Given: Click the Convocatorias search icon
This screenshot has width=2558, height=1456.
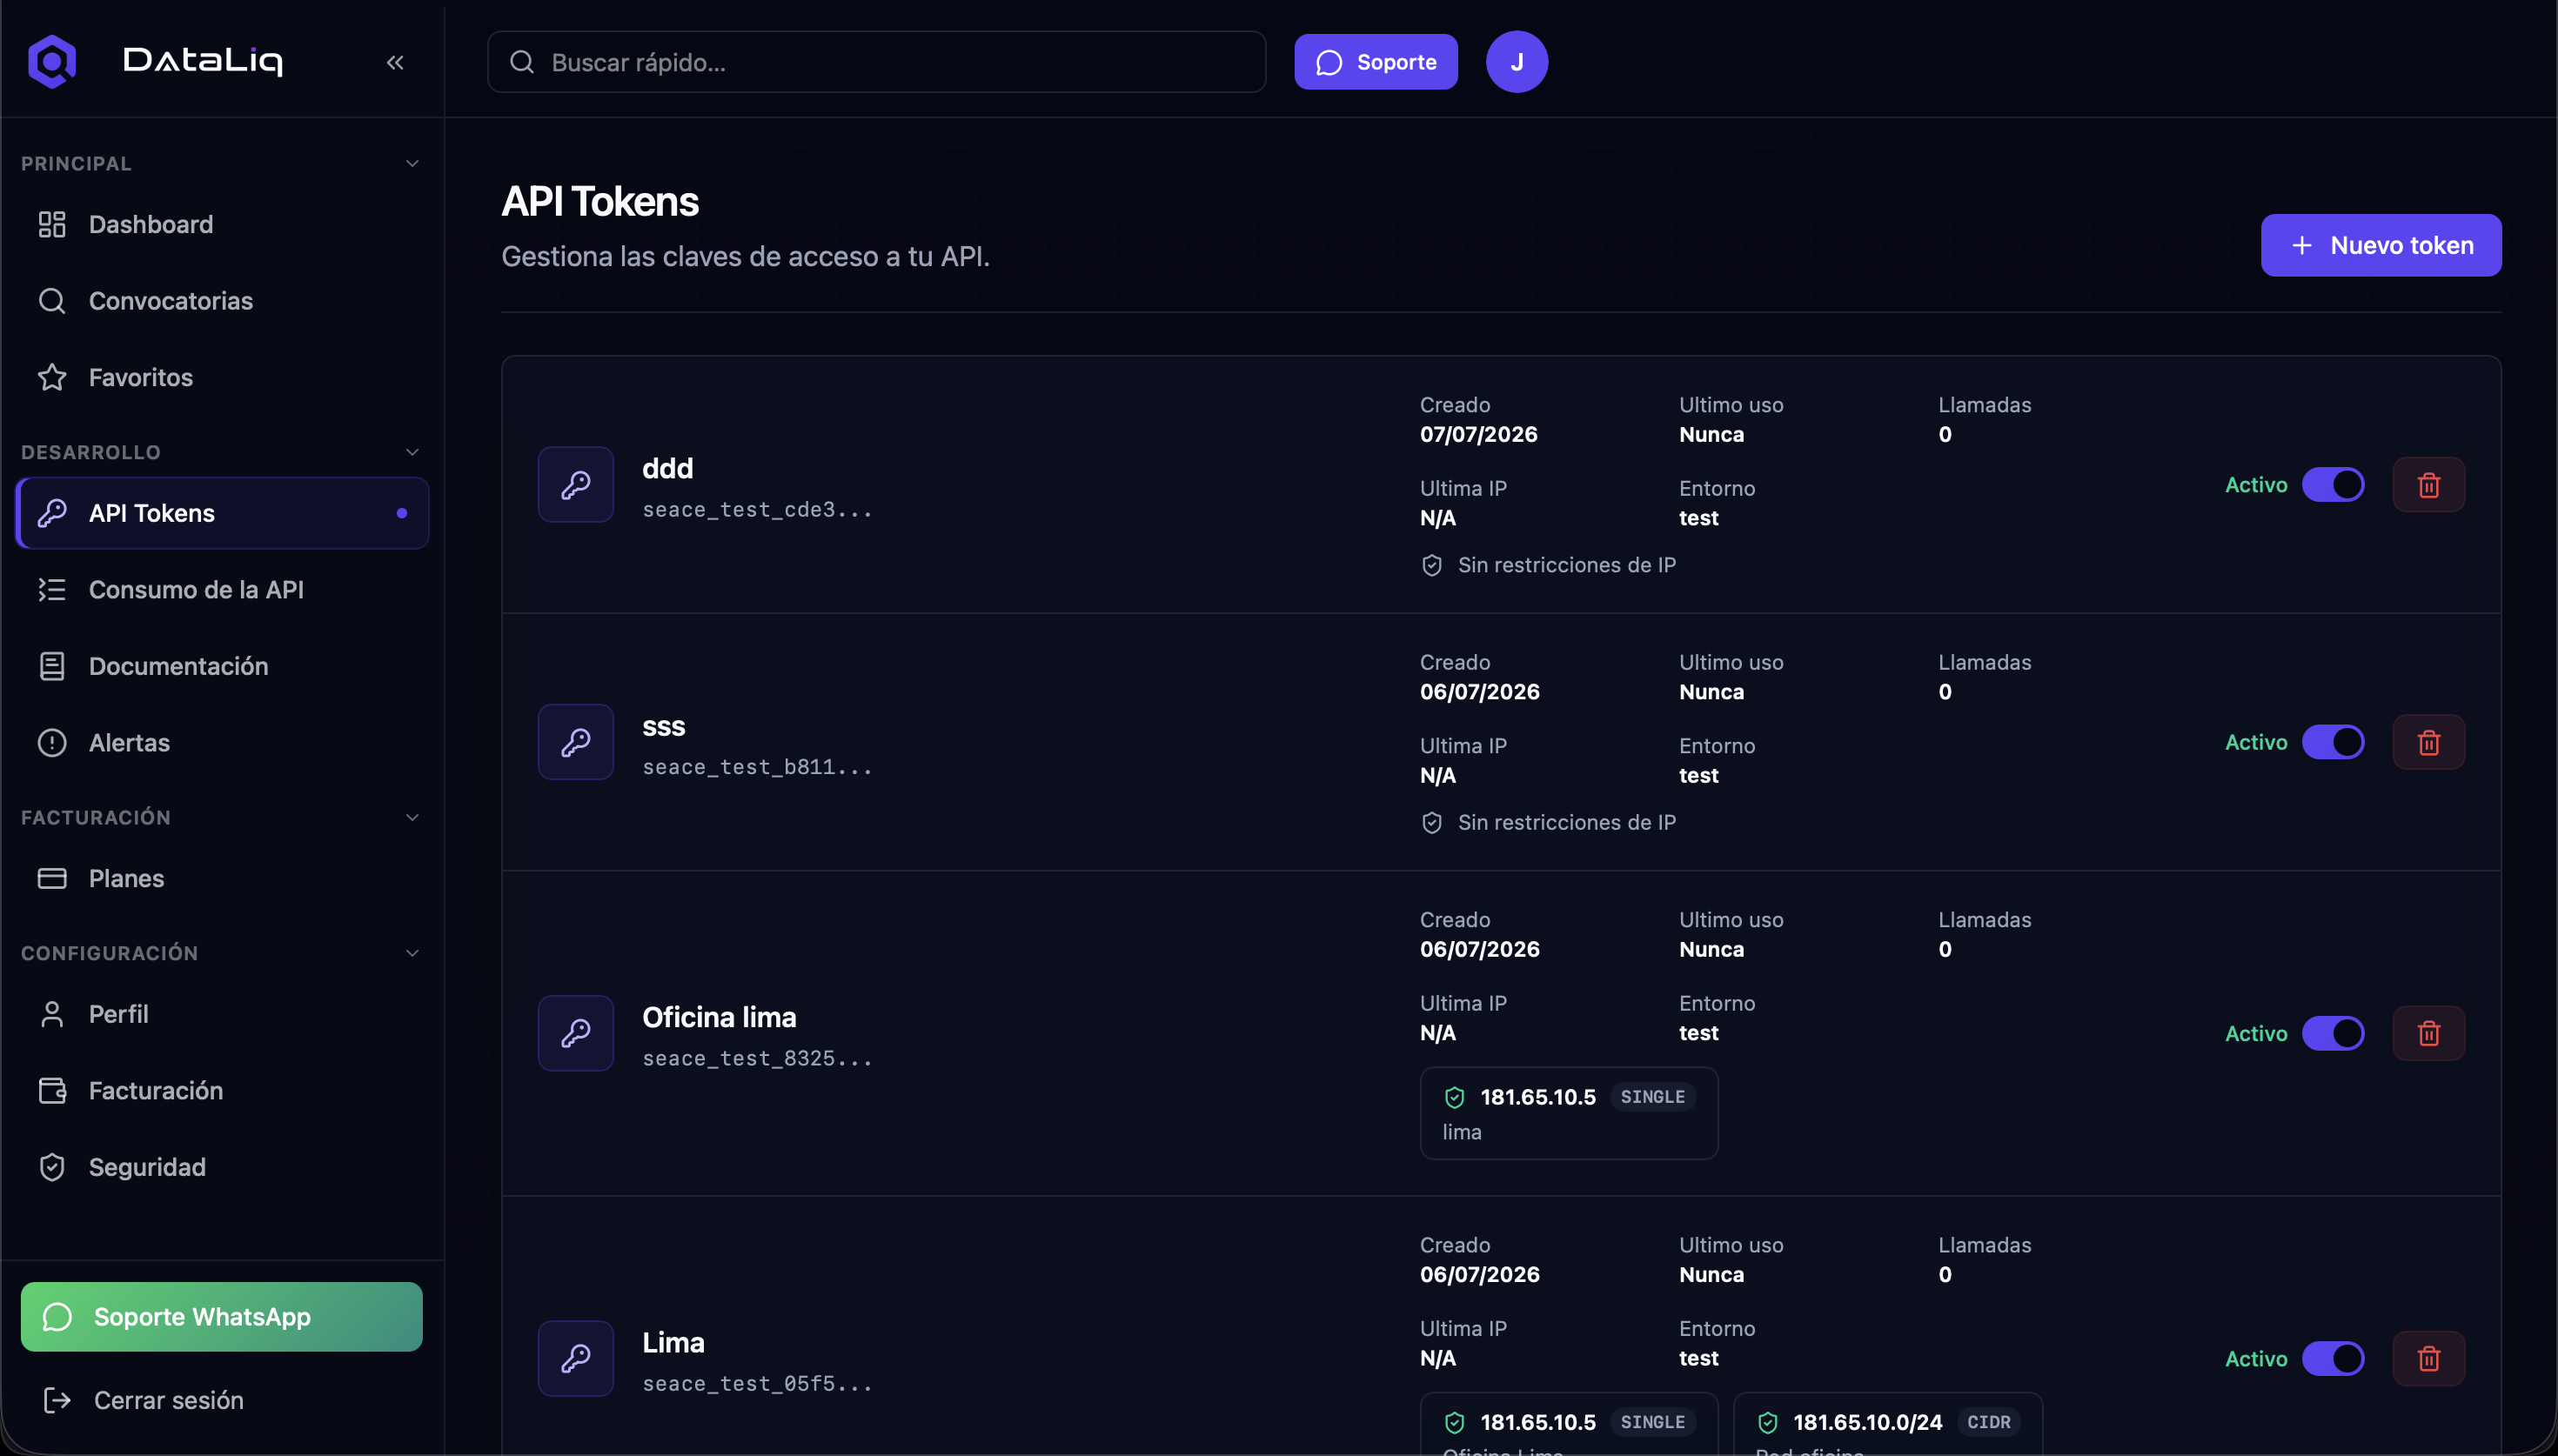Looking at the screenshot, I should tap(52, 301).
